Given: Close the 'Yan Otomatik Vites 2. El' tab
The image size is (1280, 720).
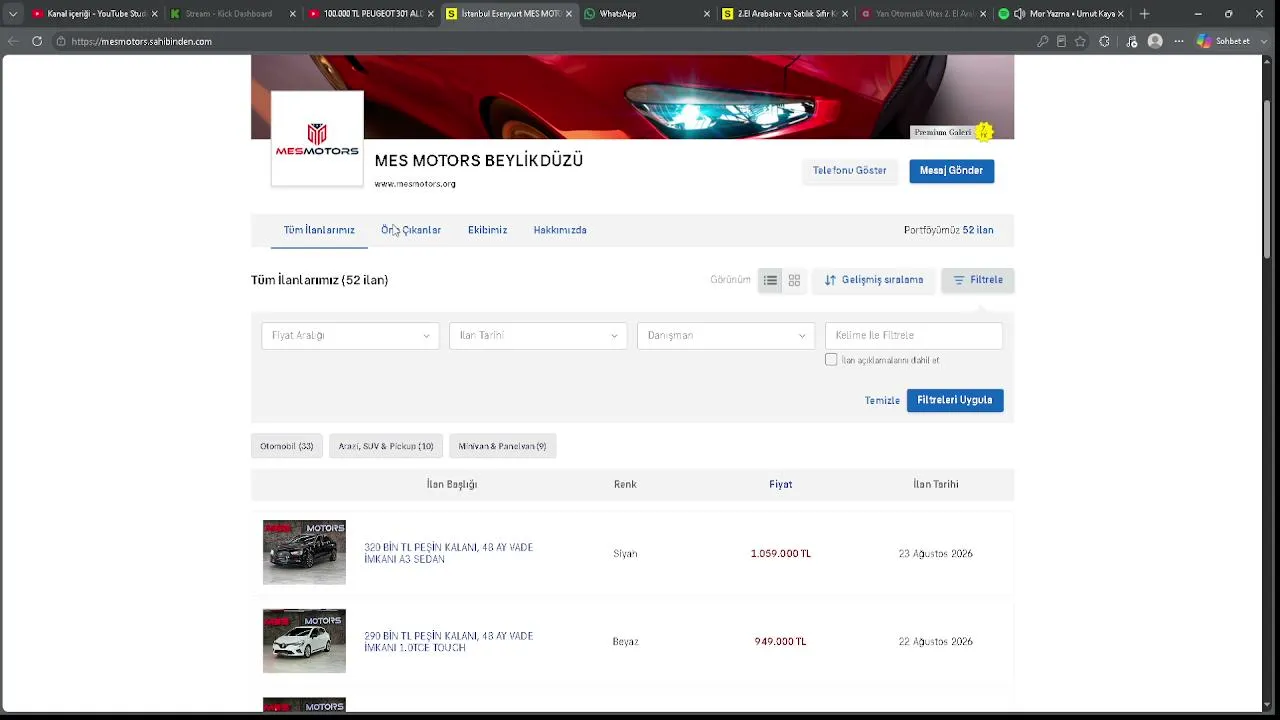Looking at the screenshot, I should [x=983, y=14].
